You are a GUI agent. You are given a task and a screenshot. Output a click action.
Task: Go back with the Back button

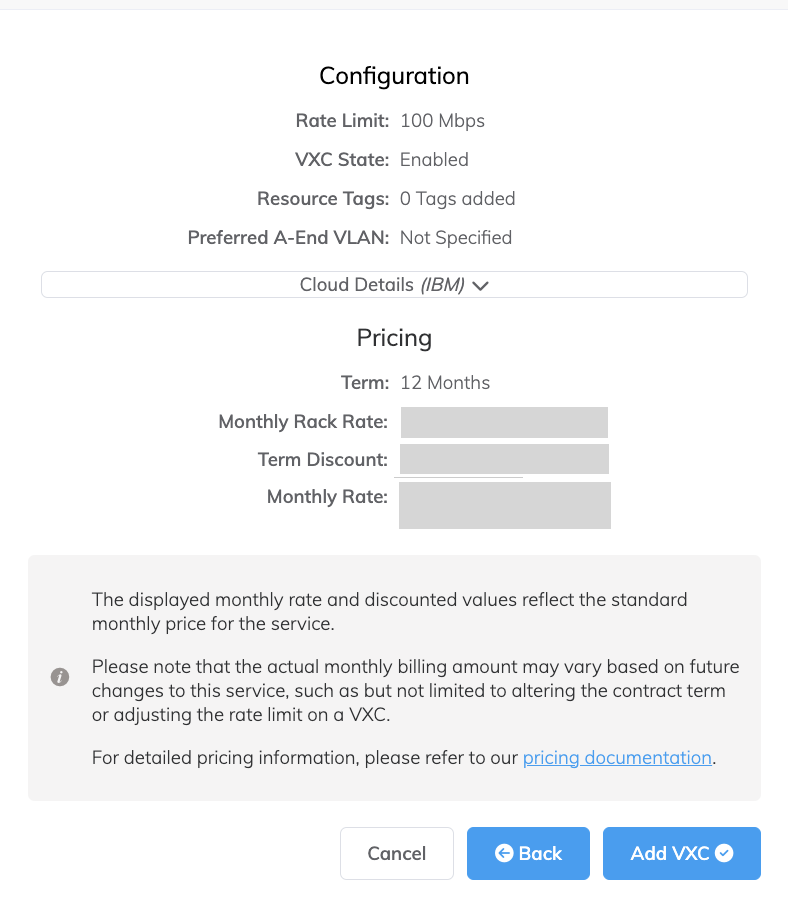(x=528, y=853)
